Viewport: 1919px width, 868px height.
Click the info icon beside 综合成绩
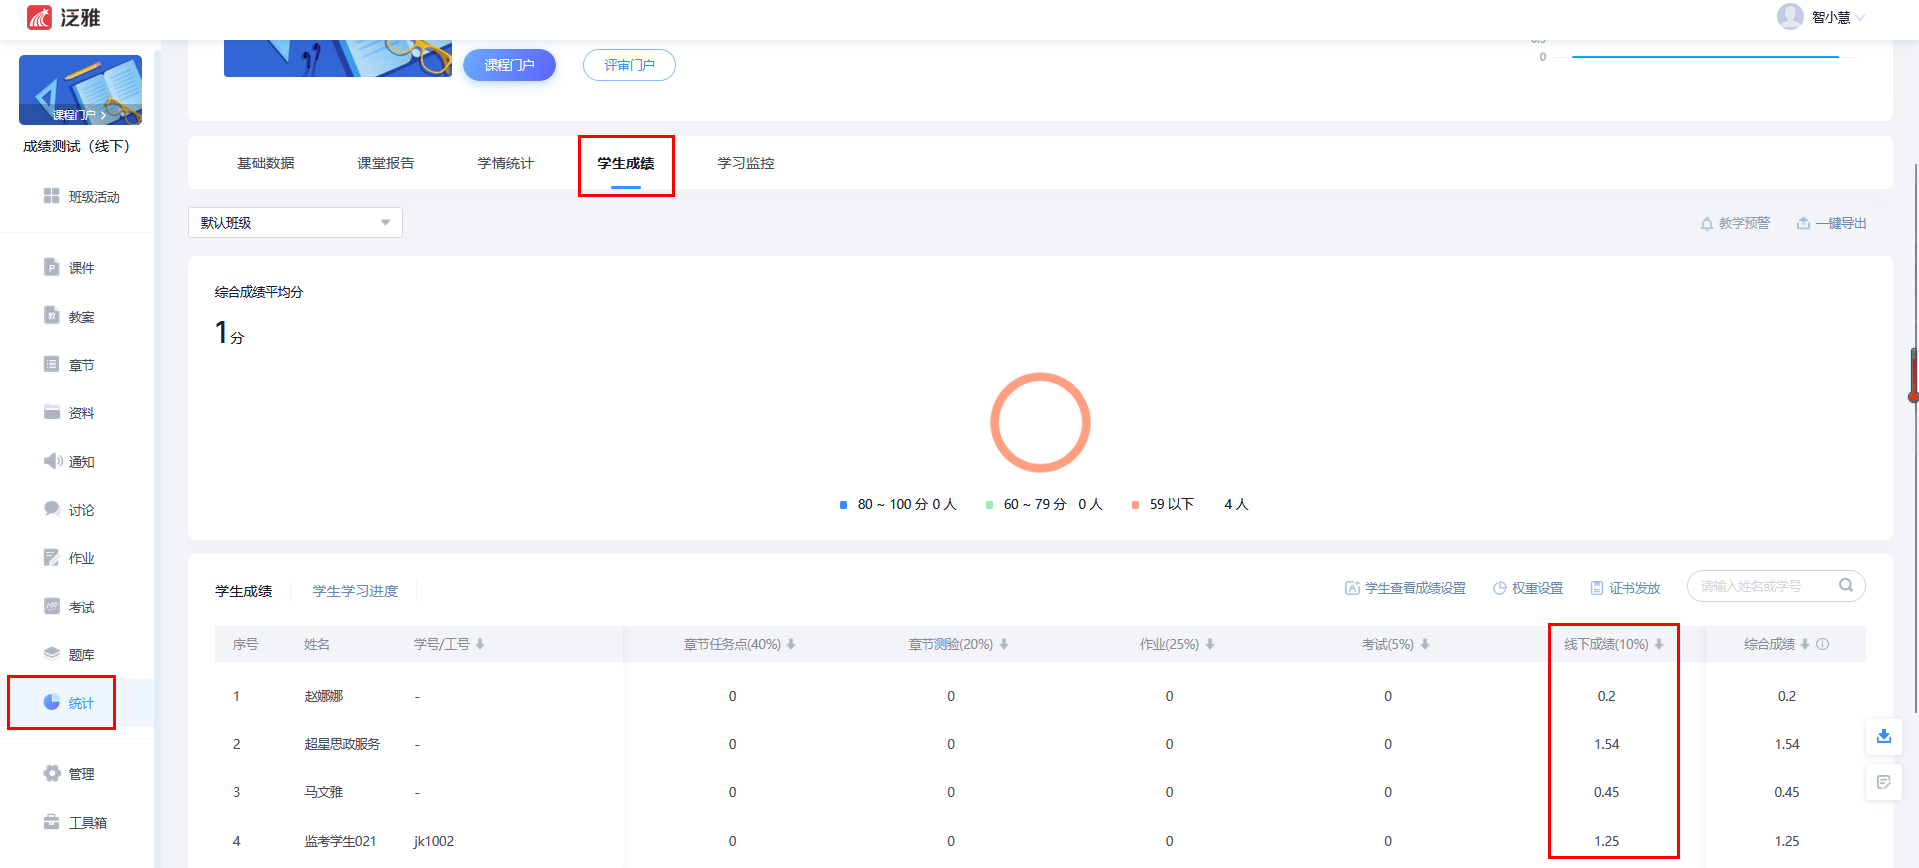point(1823,644)
